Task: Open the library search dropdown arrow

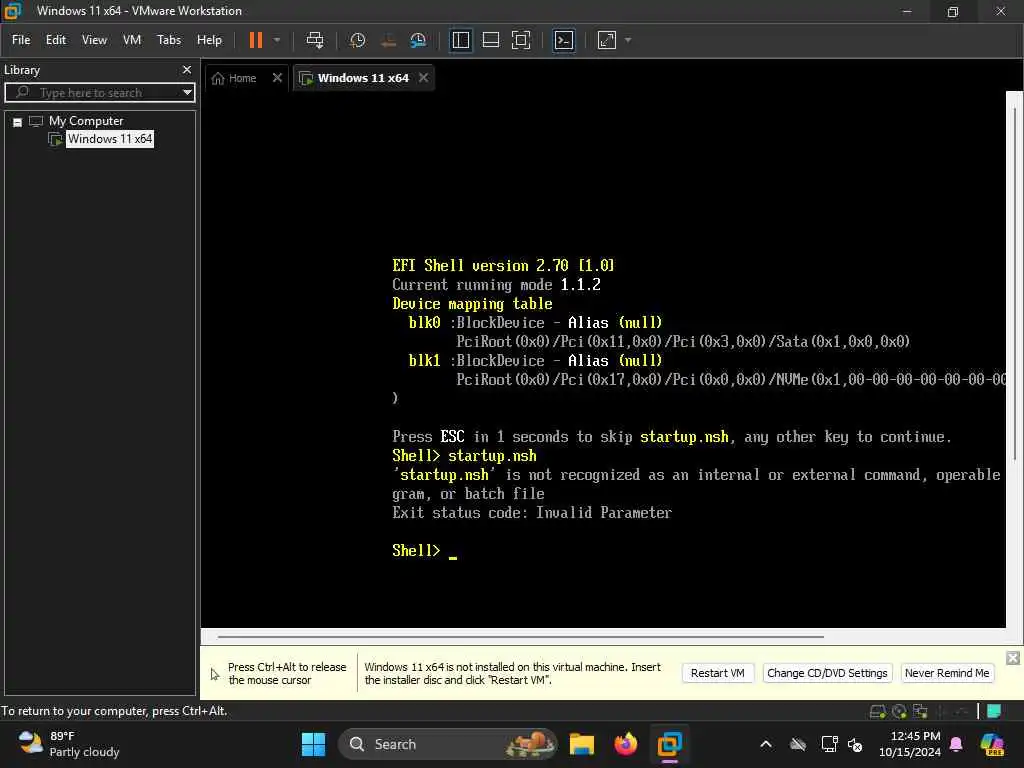Action: [x=187, y=93]
